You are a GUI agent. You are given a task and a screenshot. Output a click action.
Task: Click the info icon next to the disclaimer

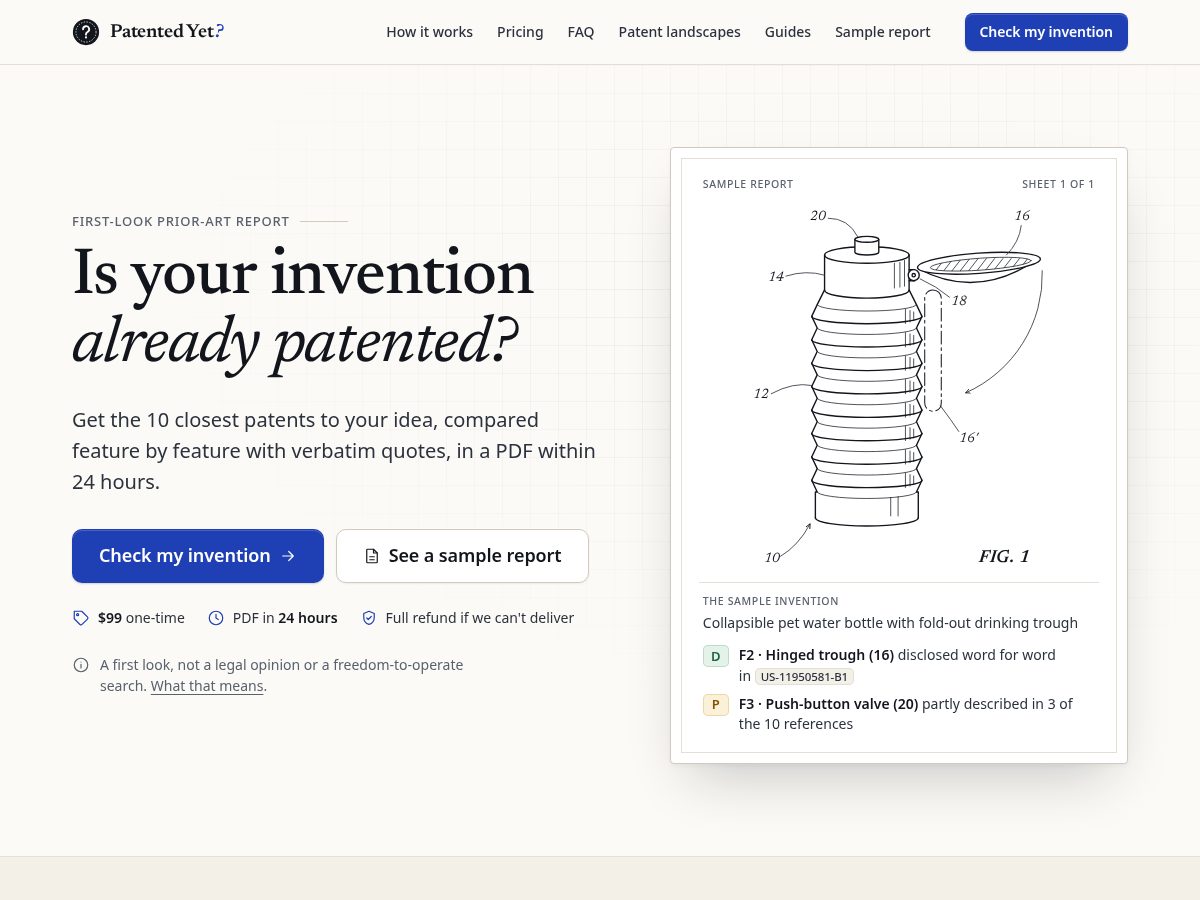click(81, 665)
